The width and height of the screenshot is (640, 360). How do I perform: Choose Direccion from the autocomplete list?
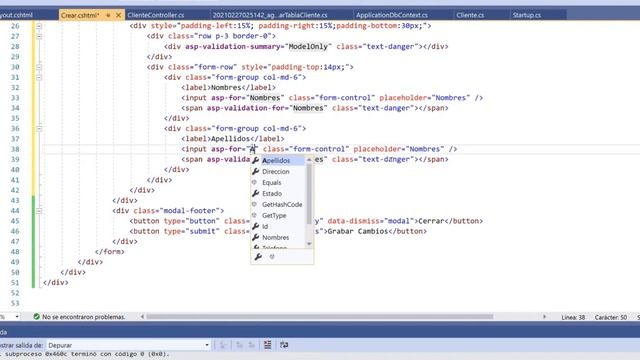tap(276, 171)
